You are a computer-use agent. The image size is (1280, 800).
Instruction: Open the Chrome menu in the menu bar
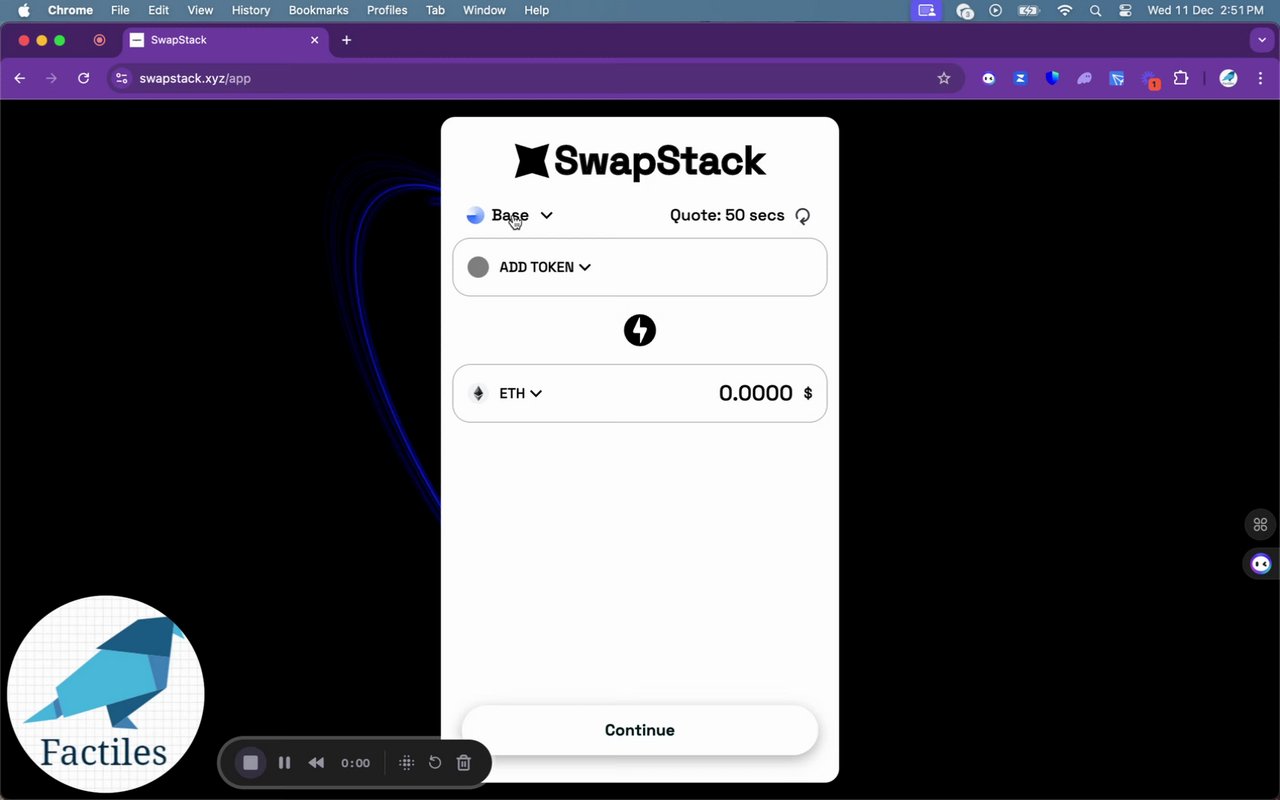(x=70, y=10)
